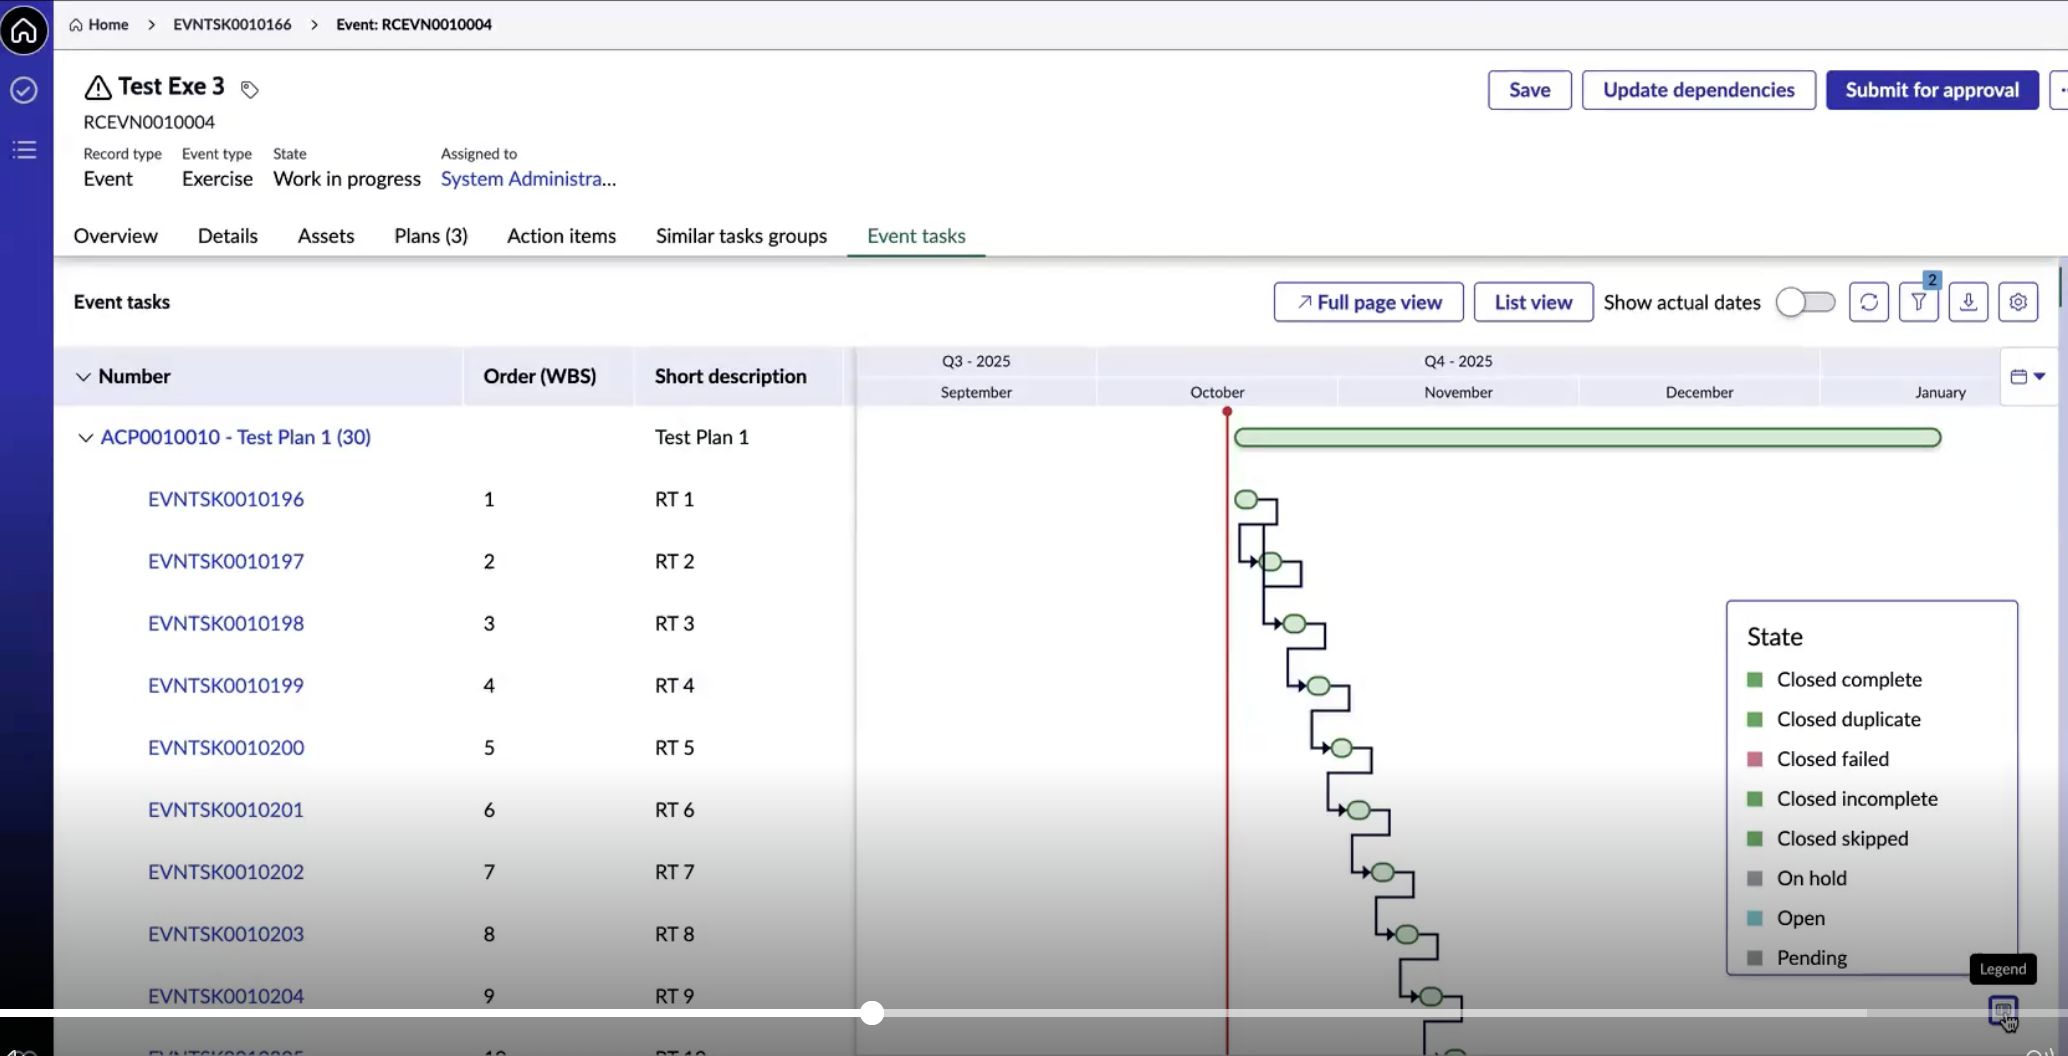Open task EVNTSK0010202
This screenshot has height=1056, width=2068.
pyautogui.click(x=226, y=871)
